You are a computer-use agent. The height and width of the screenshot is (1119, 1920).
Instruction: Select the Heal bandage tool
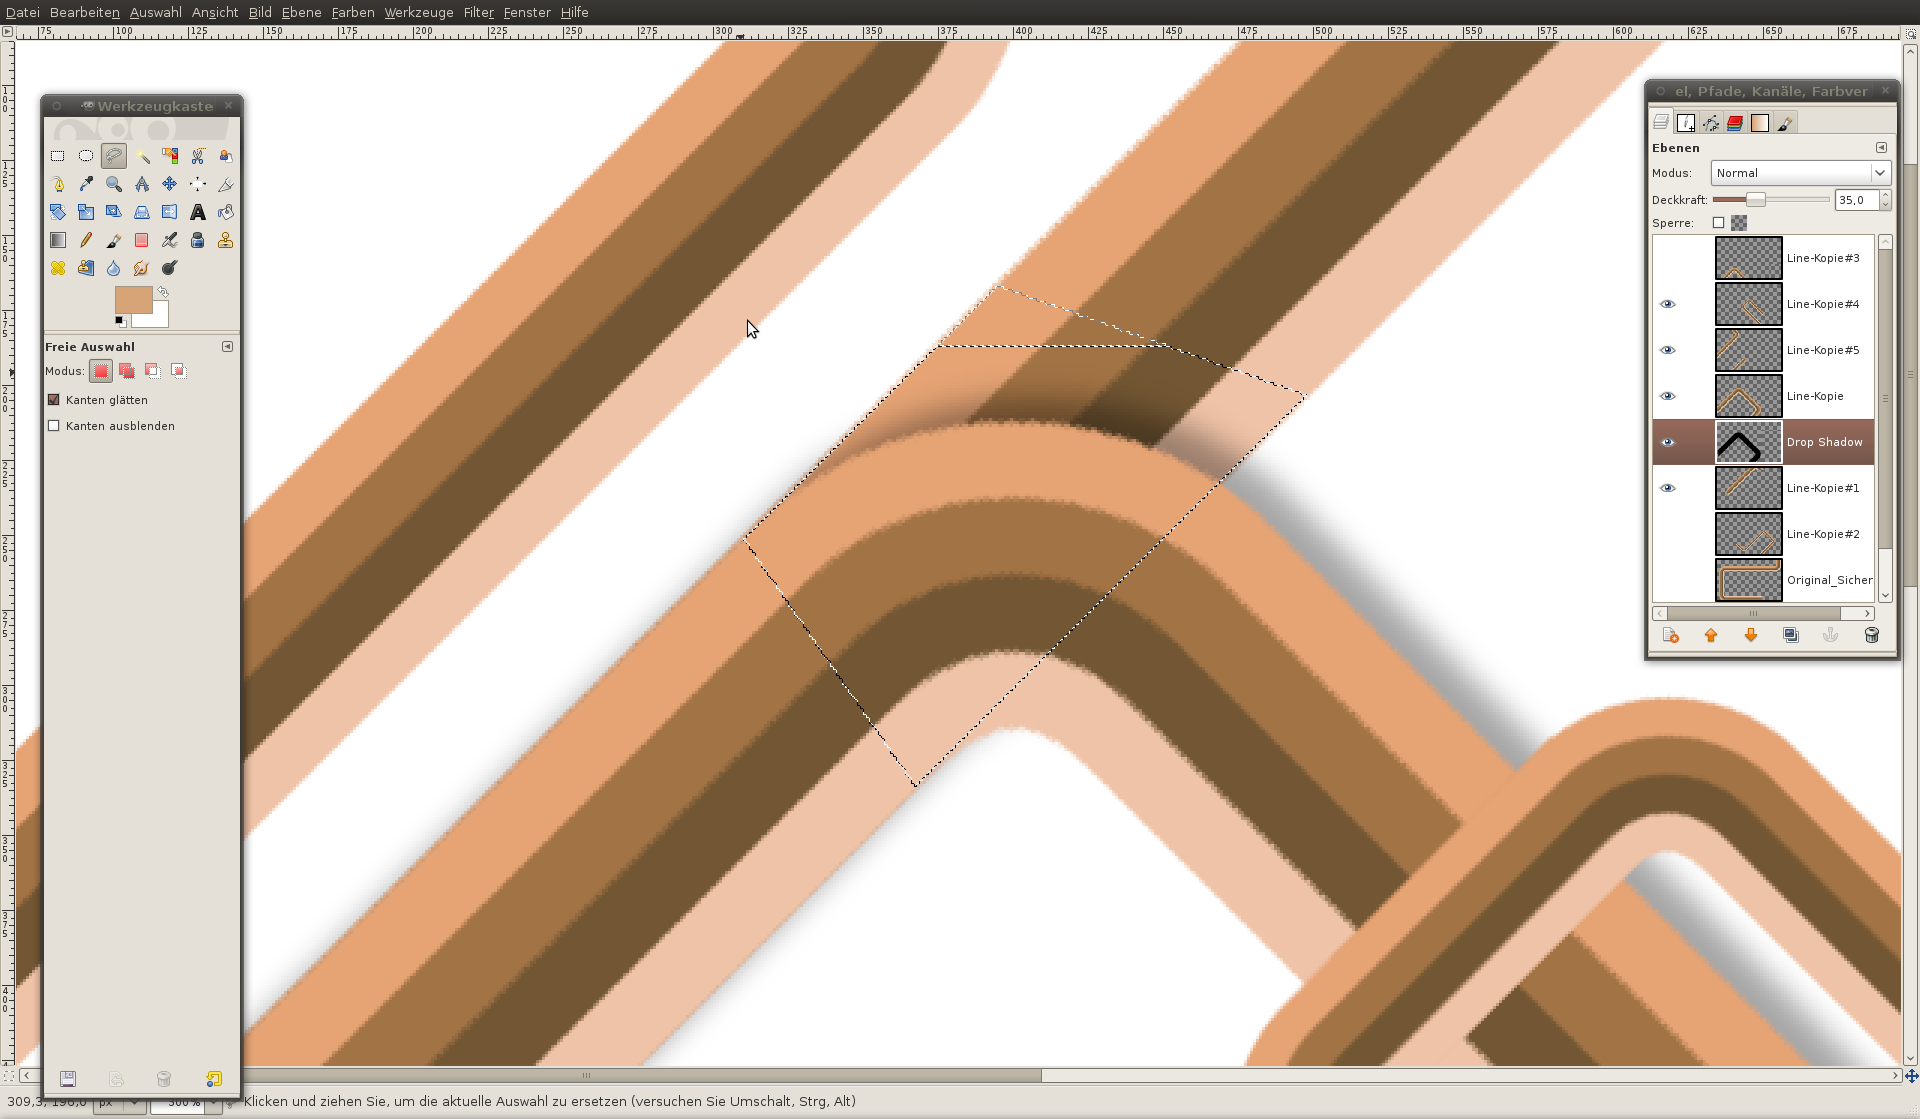[x=58, y=268]
